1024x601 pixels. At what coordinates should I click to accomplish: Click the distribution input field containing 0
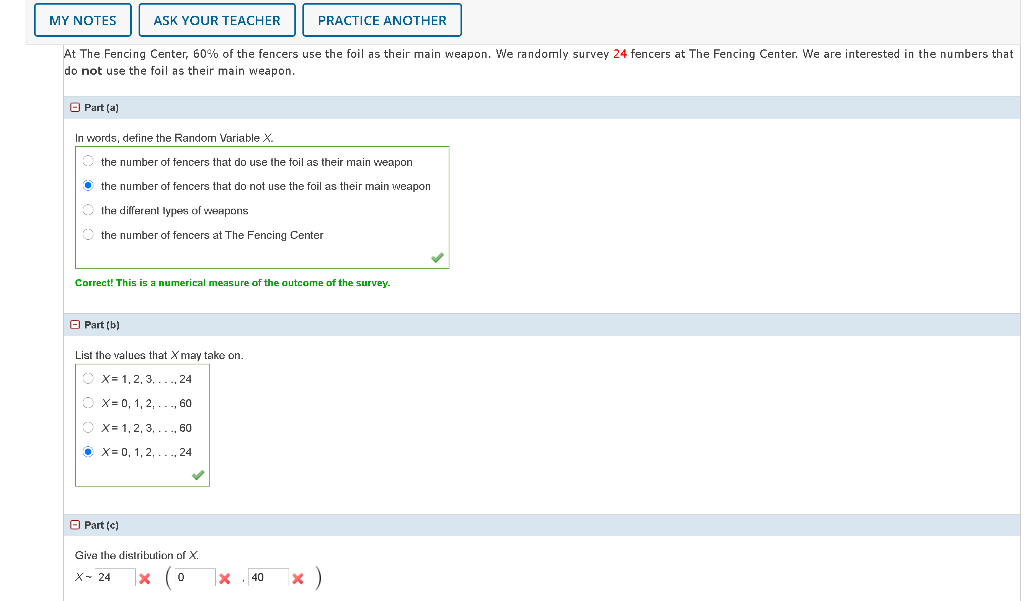click(x=195, y=577)
